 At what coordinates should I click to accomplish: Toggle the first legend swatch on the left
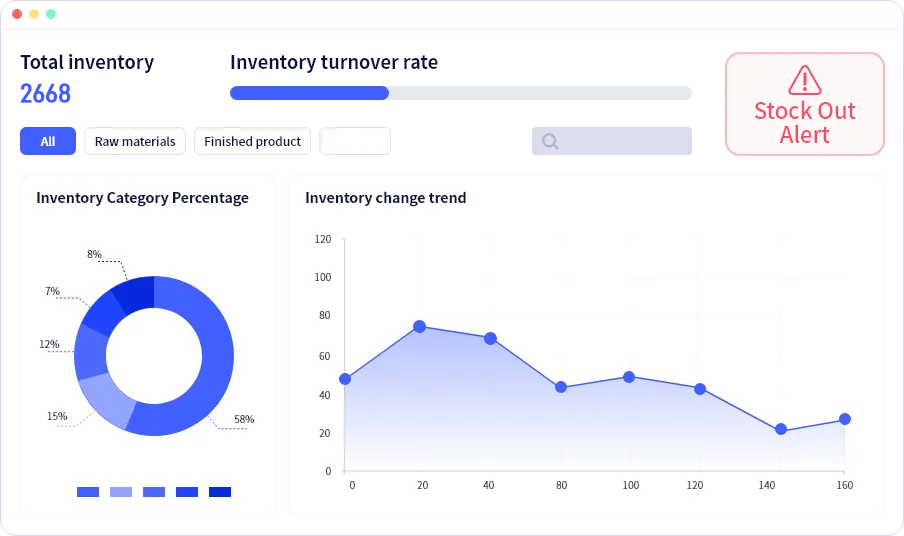[x=88, y=492]
